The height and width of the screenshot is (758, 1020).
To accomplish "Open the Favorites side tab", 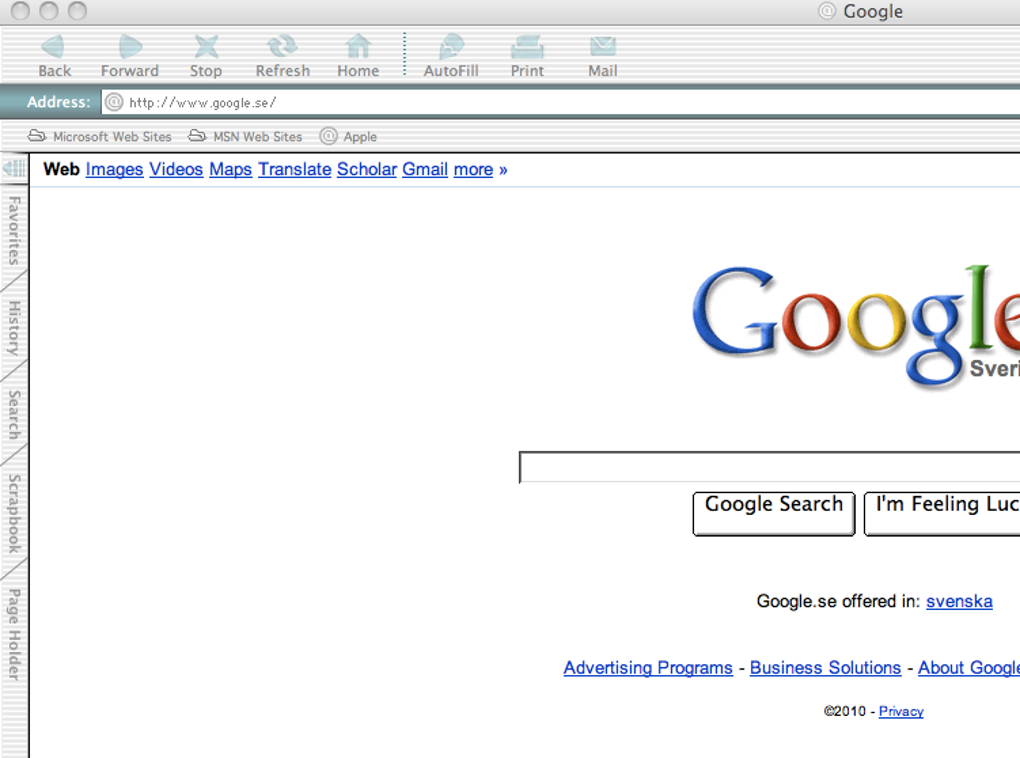I will (x=14, y=230).
